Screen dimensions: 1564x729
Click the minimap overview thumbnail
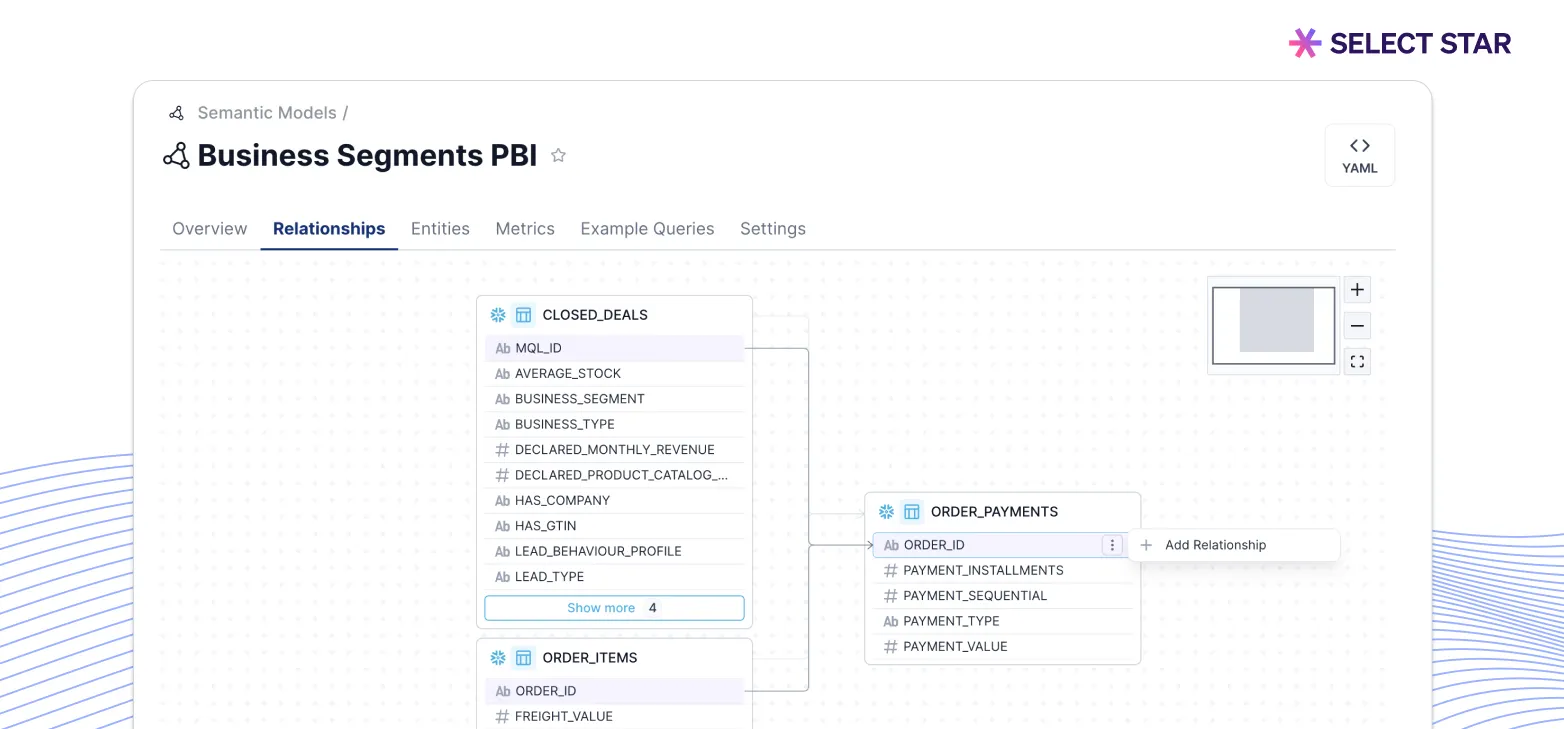click(1273, 325)
